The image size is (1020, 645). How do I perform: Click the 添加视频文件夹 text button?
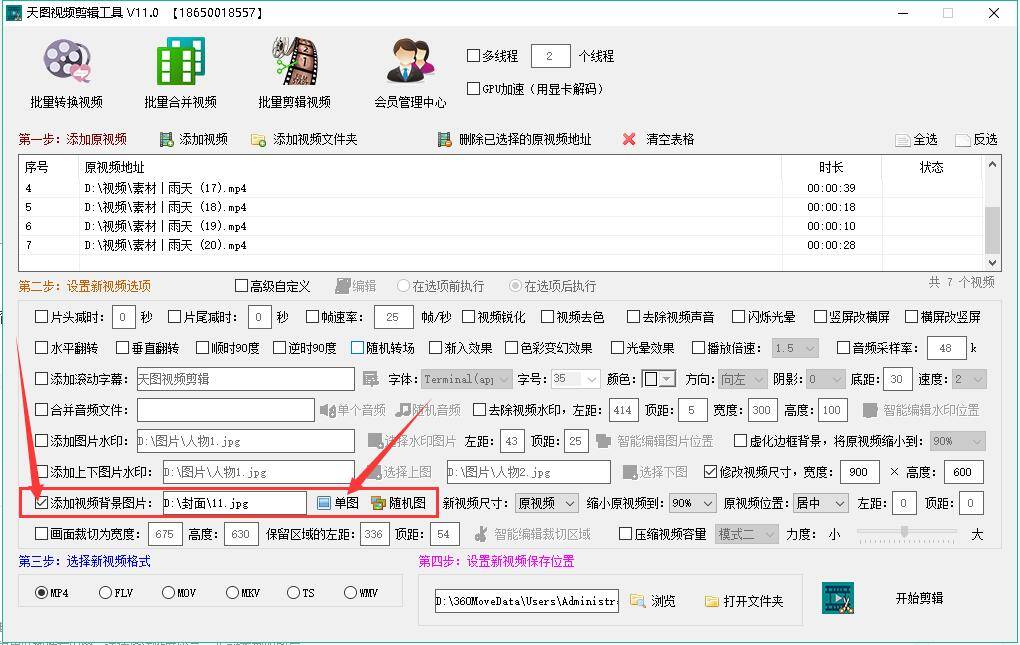(315, 139)
